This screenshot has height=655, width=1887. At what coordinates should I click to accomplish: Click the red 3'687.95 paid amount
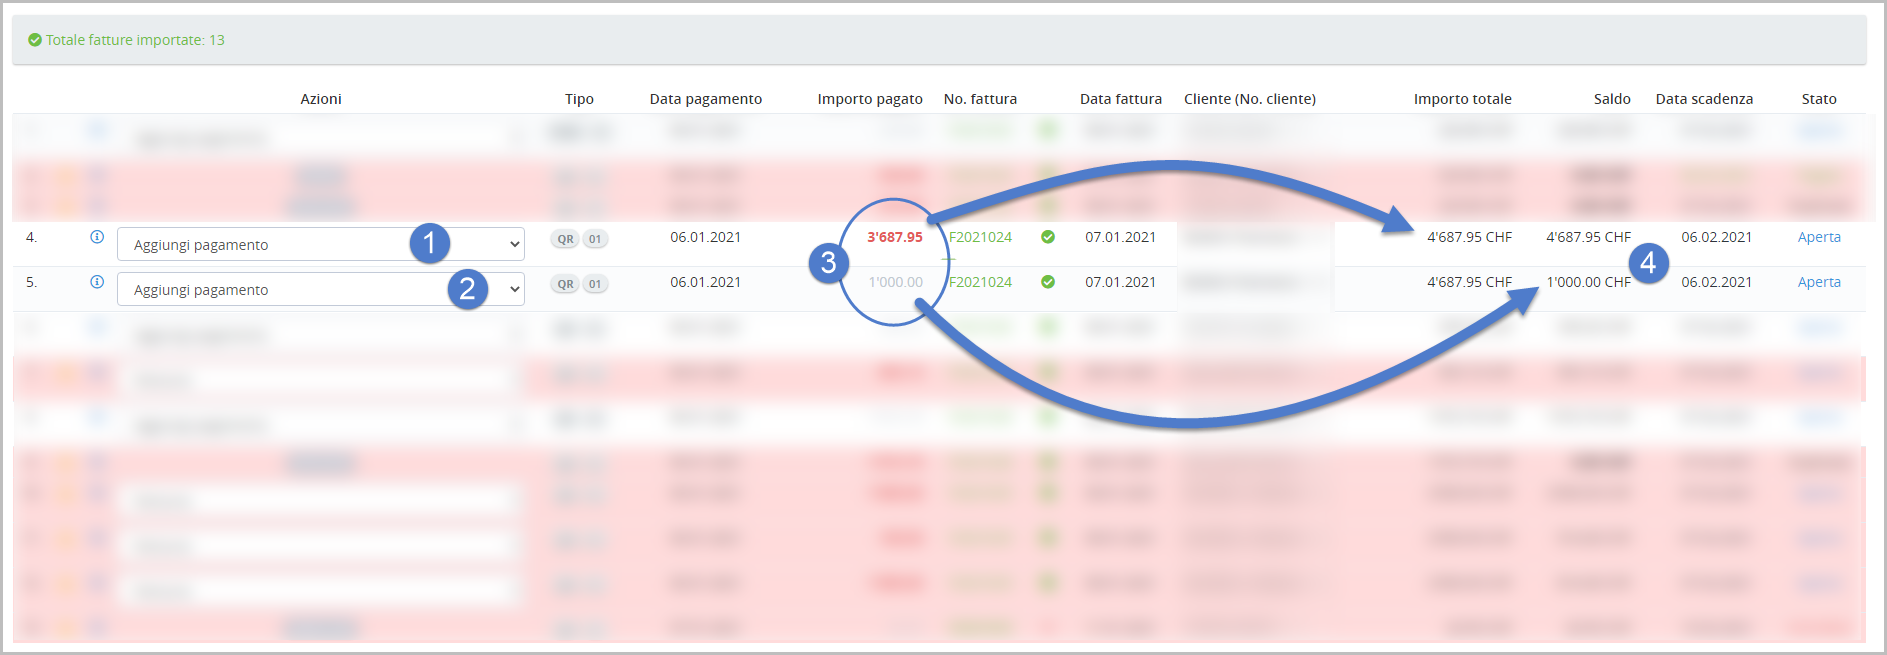tap(894, 237)
